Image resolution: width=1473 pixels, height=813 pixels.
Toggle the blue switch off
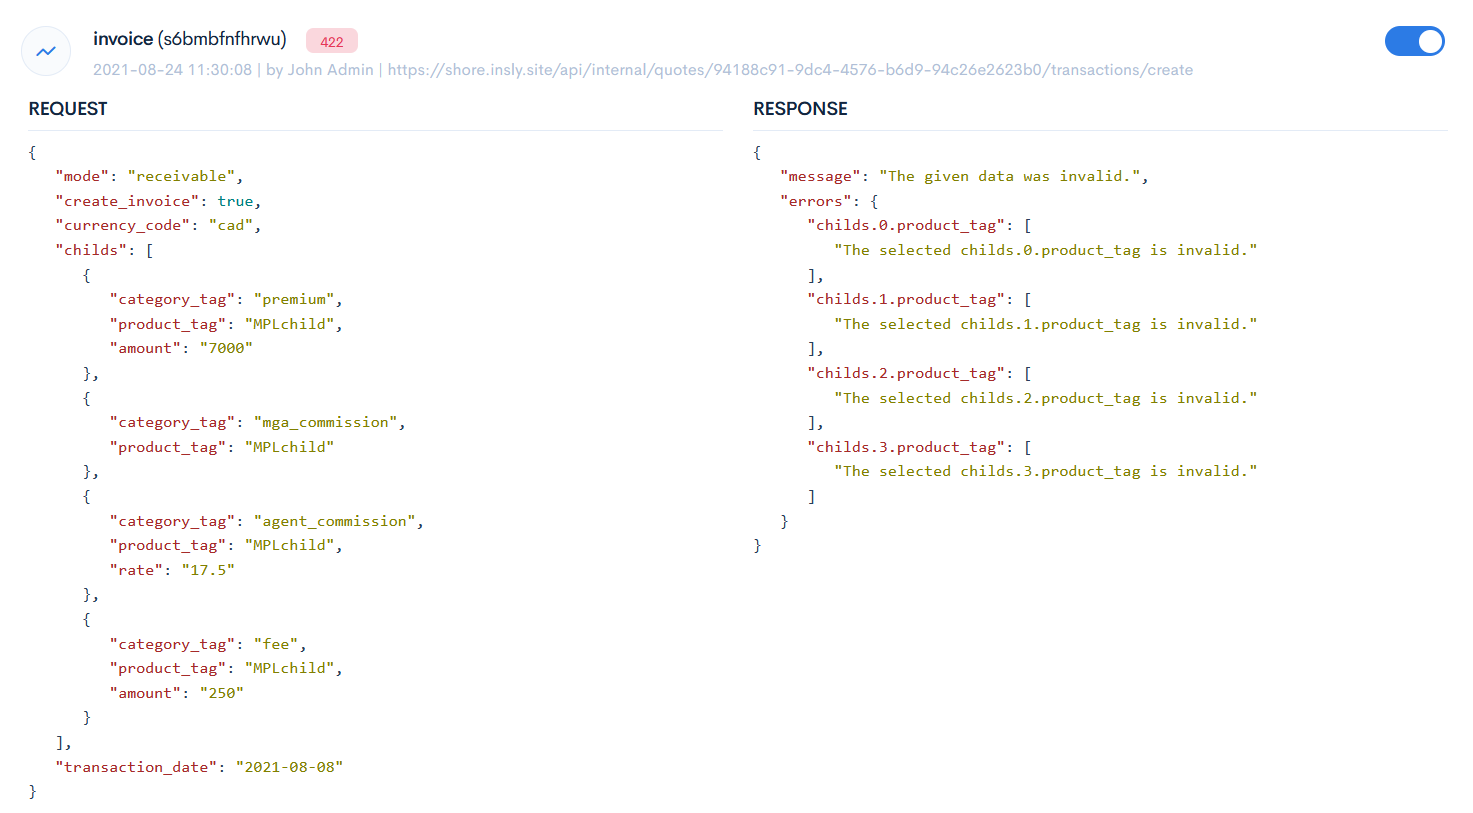pyautogui.click(x=1414, y=41)
